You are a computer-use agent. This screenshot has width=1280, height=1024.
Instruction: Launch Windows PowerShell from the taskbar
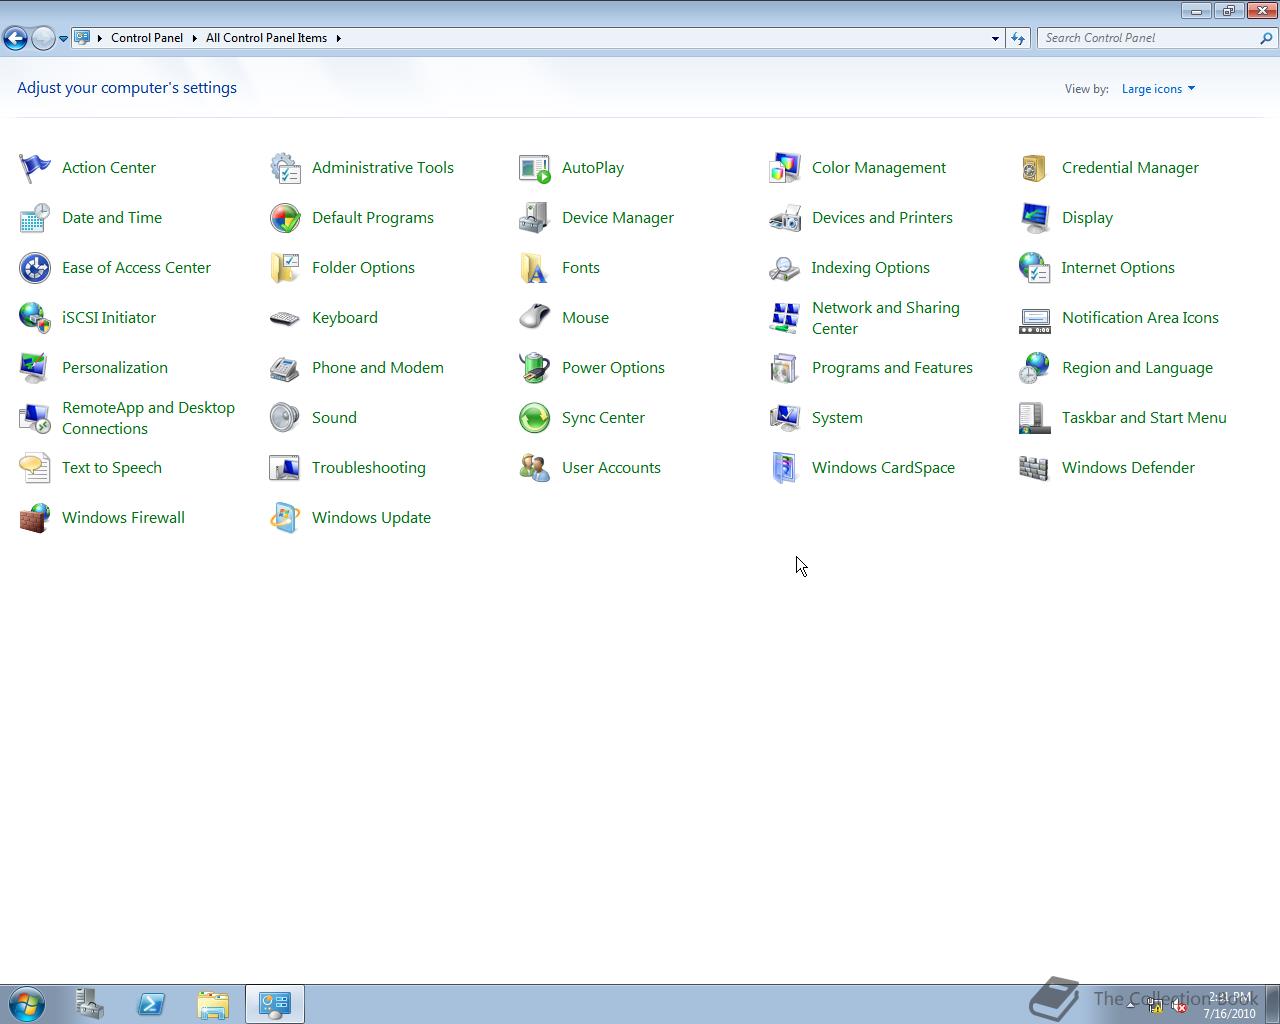click(151, 1004)
